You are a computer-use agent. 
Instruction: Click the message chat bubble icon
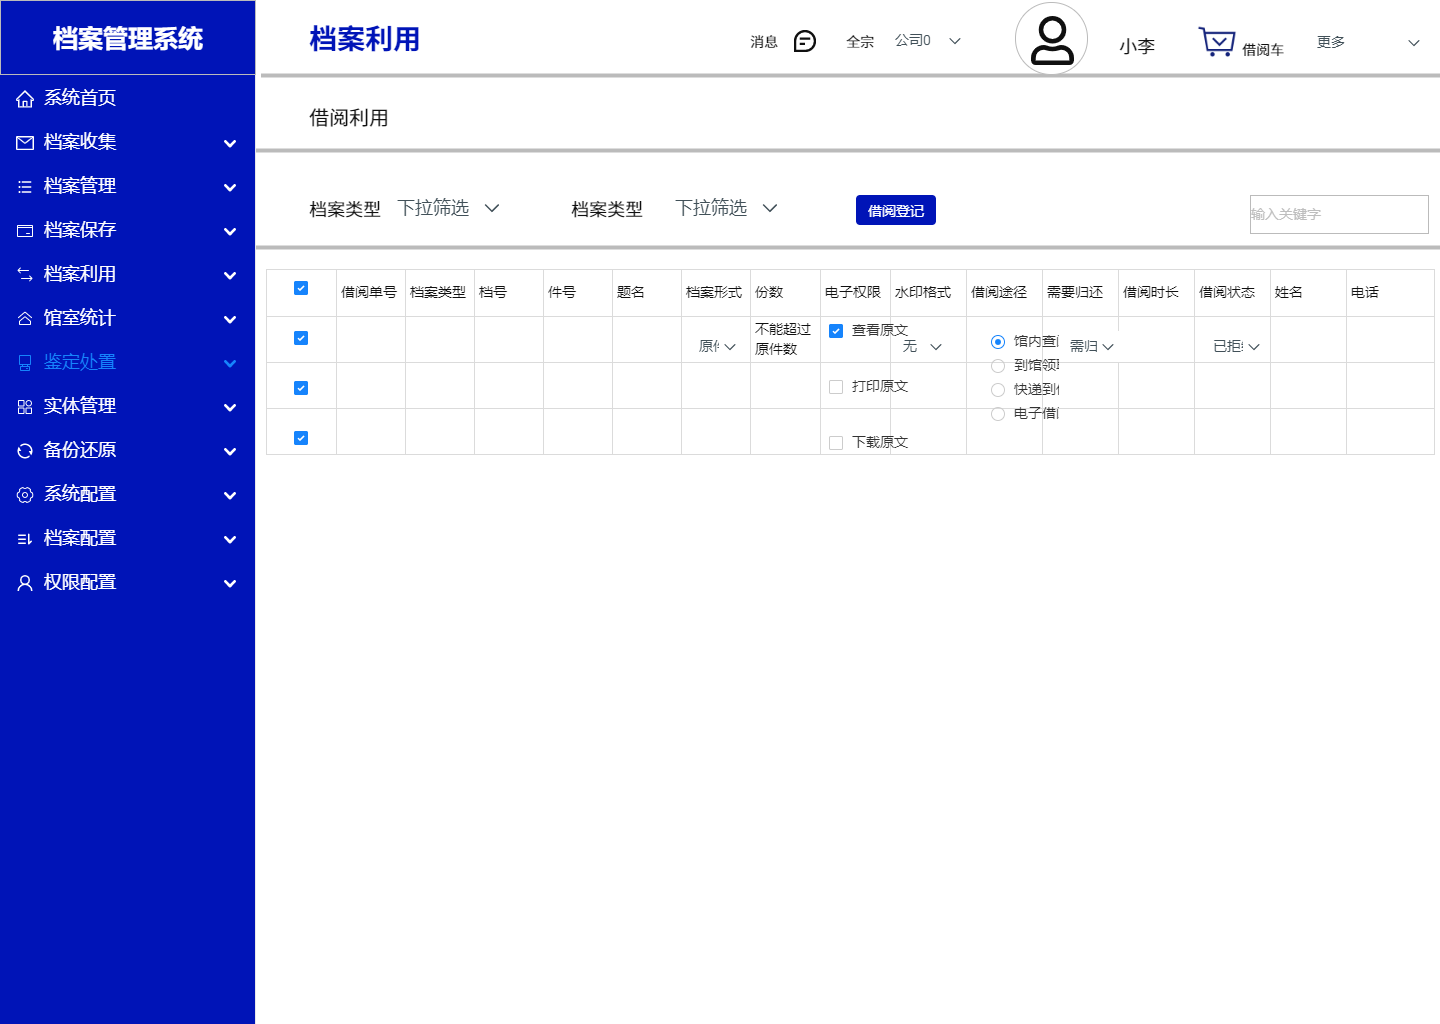click(804, 41)
